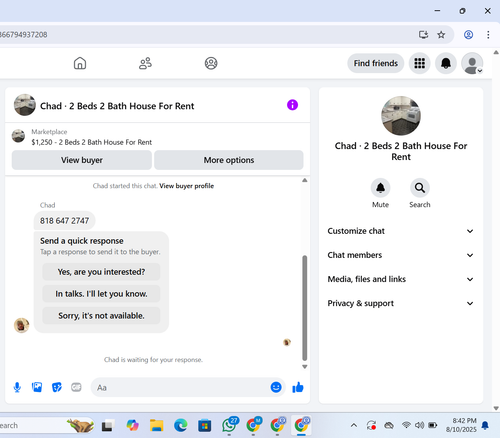Click the large listing photo in the right panel
This screenshot has height=438, width=500.
pyautogui.click(x=401, y=116)
